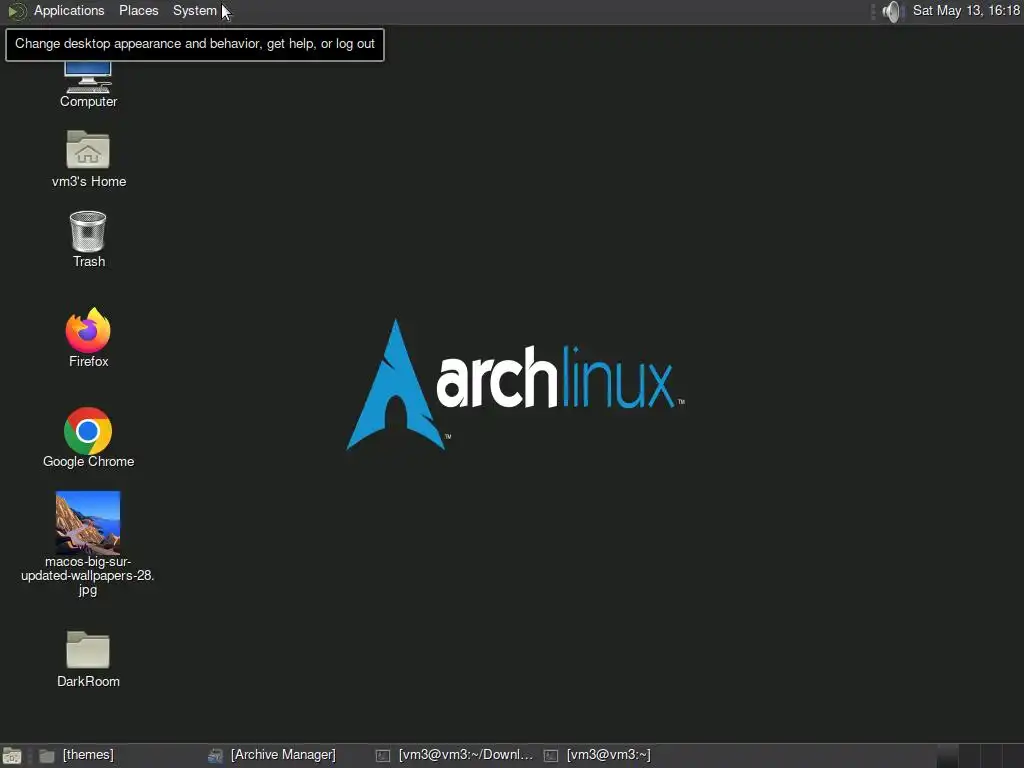Select the Google Chrome desktop launcher
1024x768 pixels.
[88, 430]
